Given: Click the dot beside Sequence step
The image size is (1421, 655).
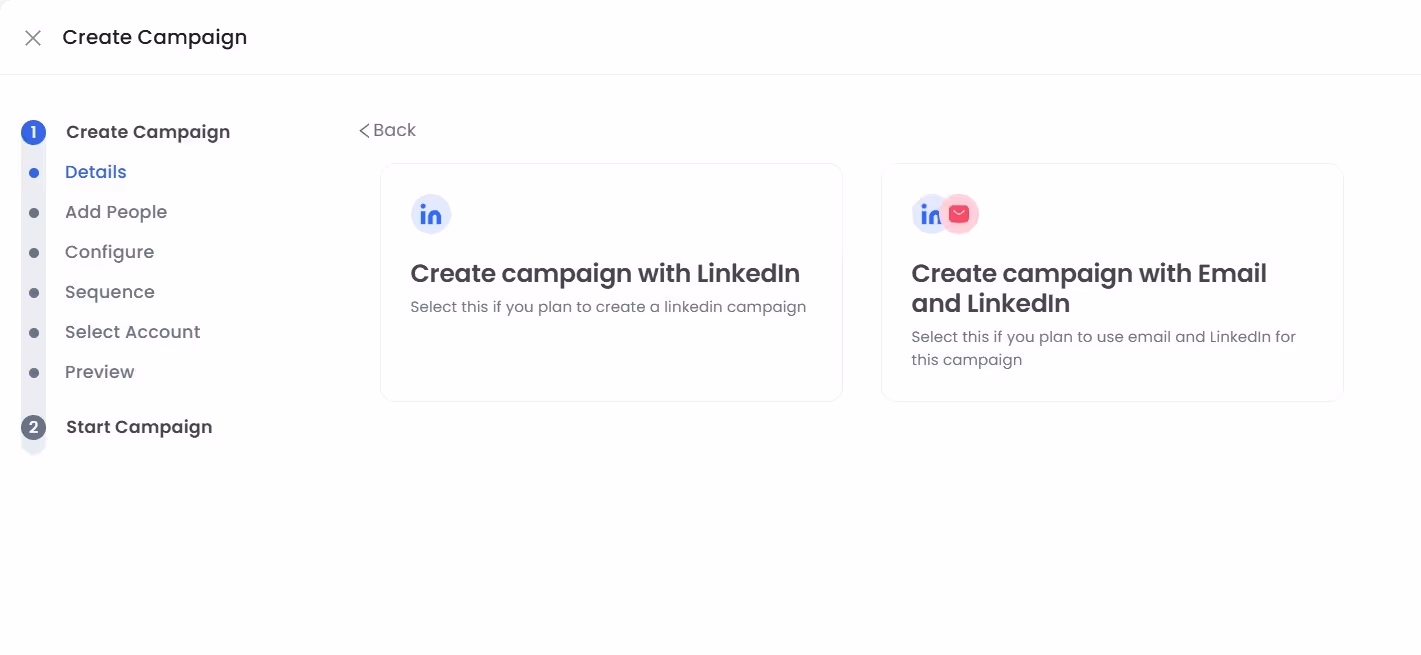Looking at the screenshot, I should point(33,292).
